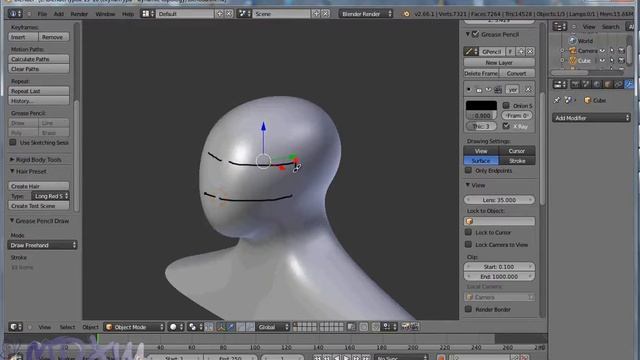Click the Calculate Paths button

[x=39, y=59]
